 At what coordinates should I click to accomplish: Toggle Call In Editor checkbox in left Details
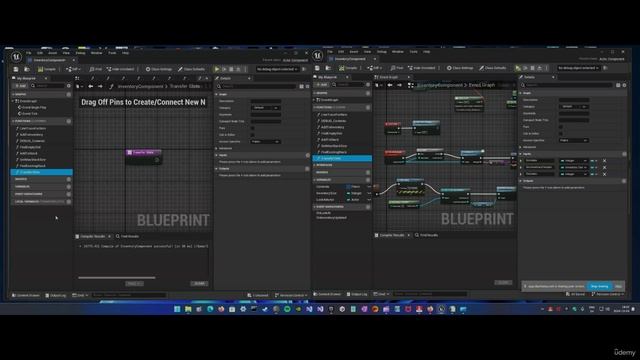pyautogui.click(x=252, y=135)
